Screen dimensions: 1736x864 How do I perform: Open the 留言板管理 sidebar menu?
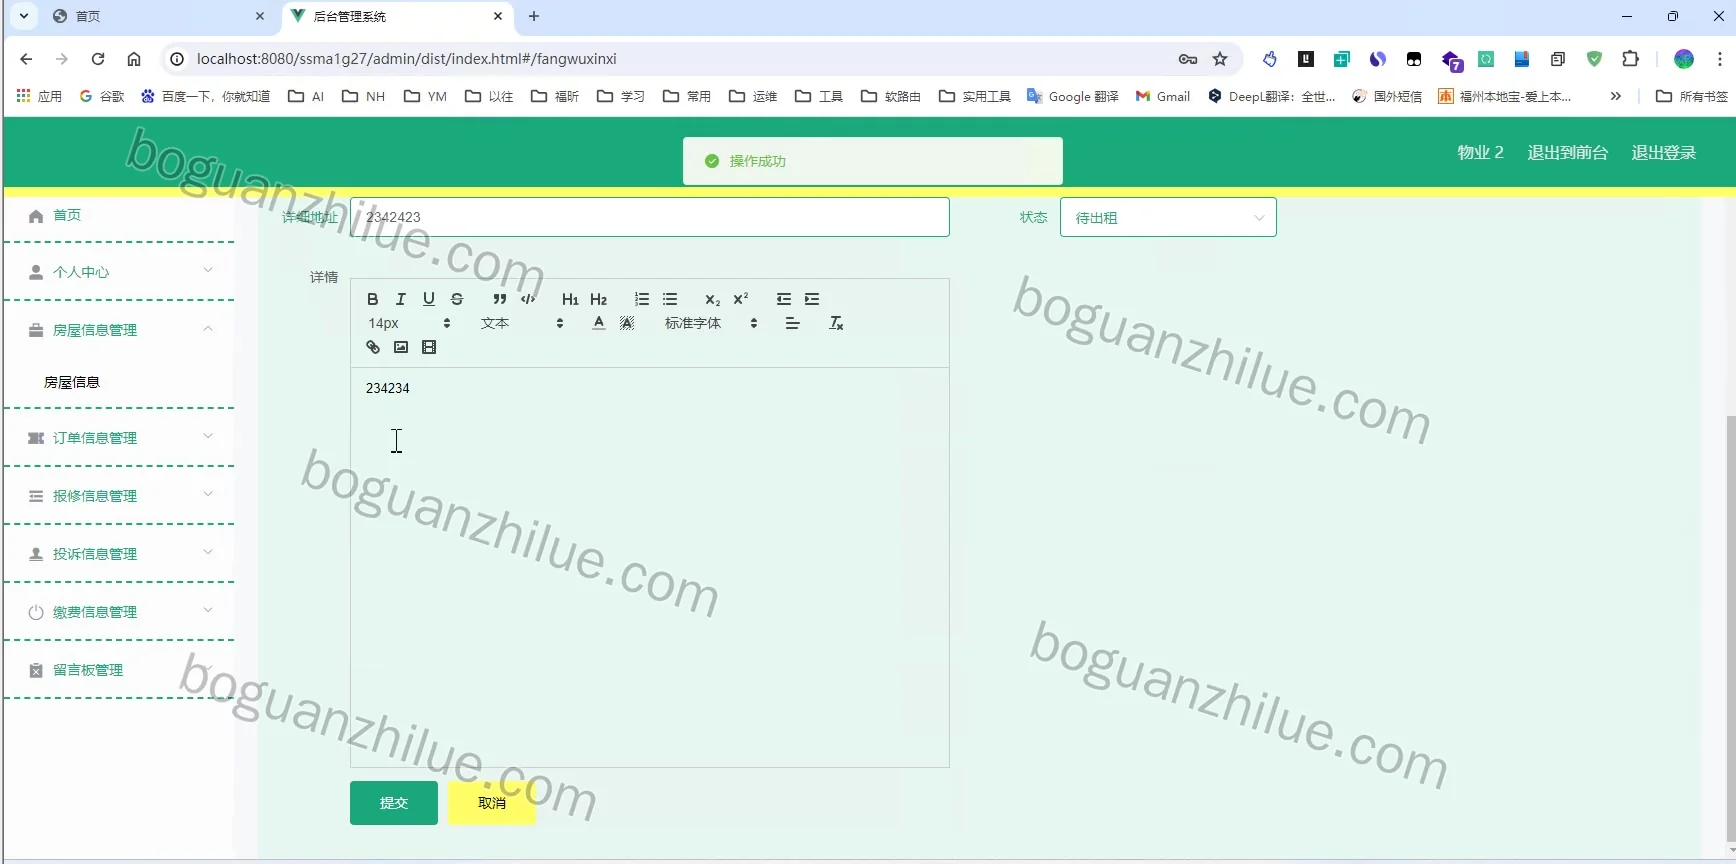coord(119,670)
